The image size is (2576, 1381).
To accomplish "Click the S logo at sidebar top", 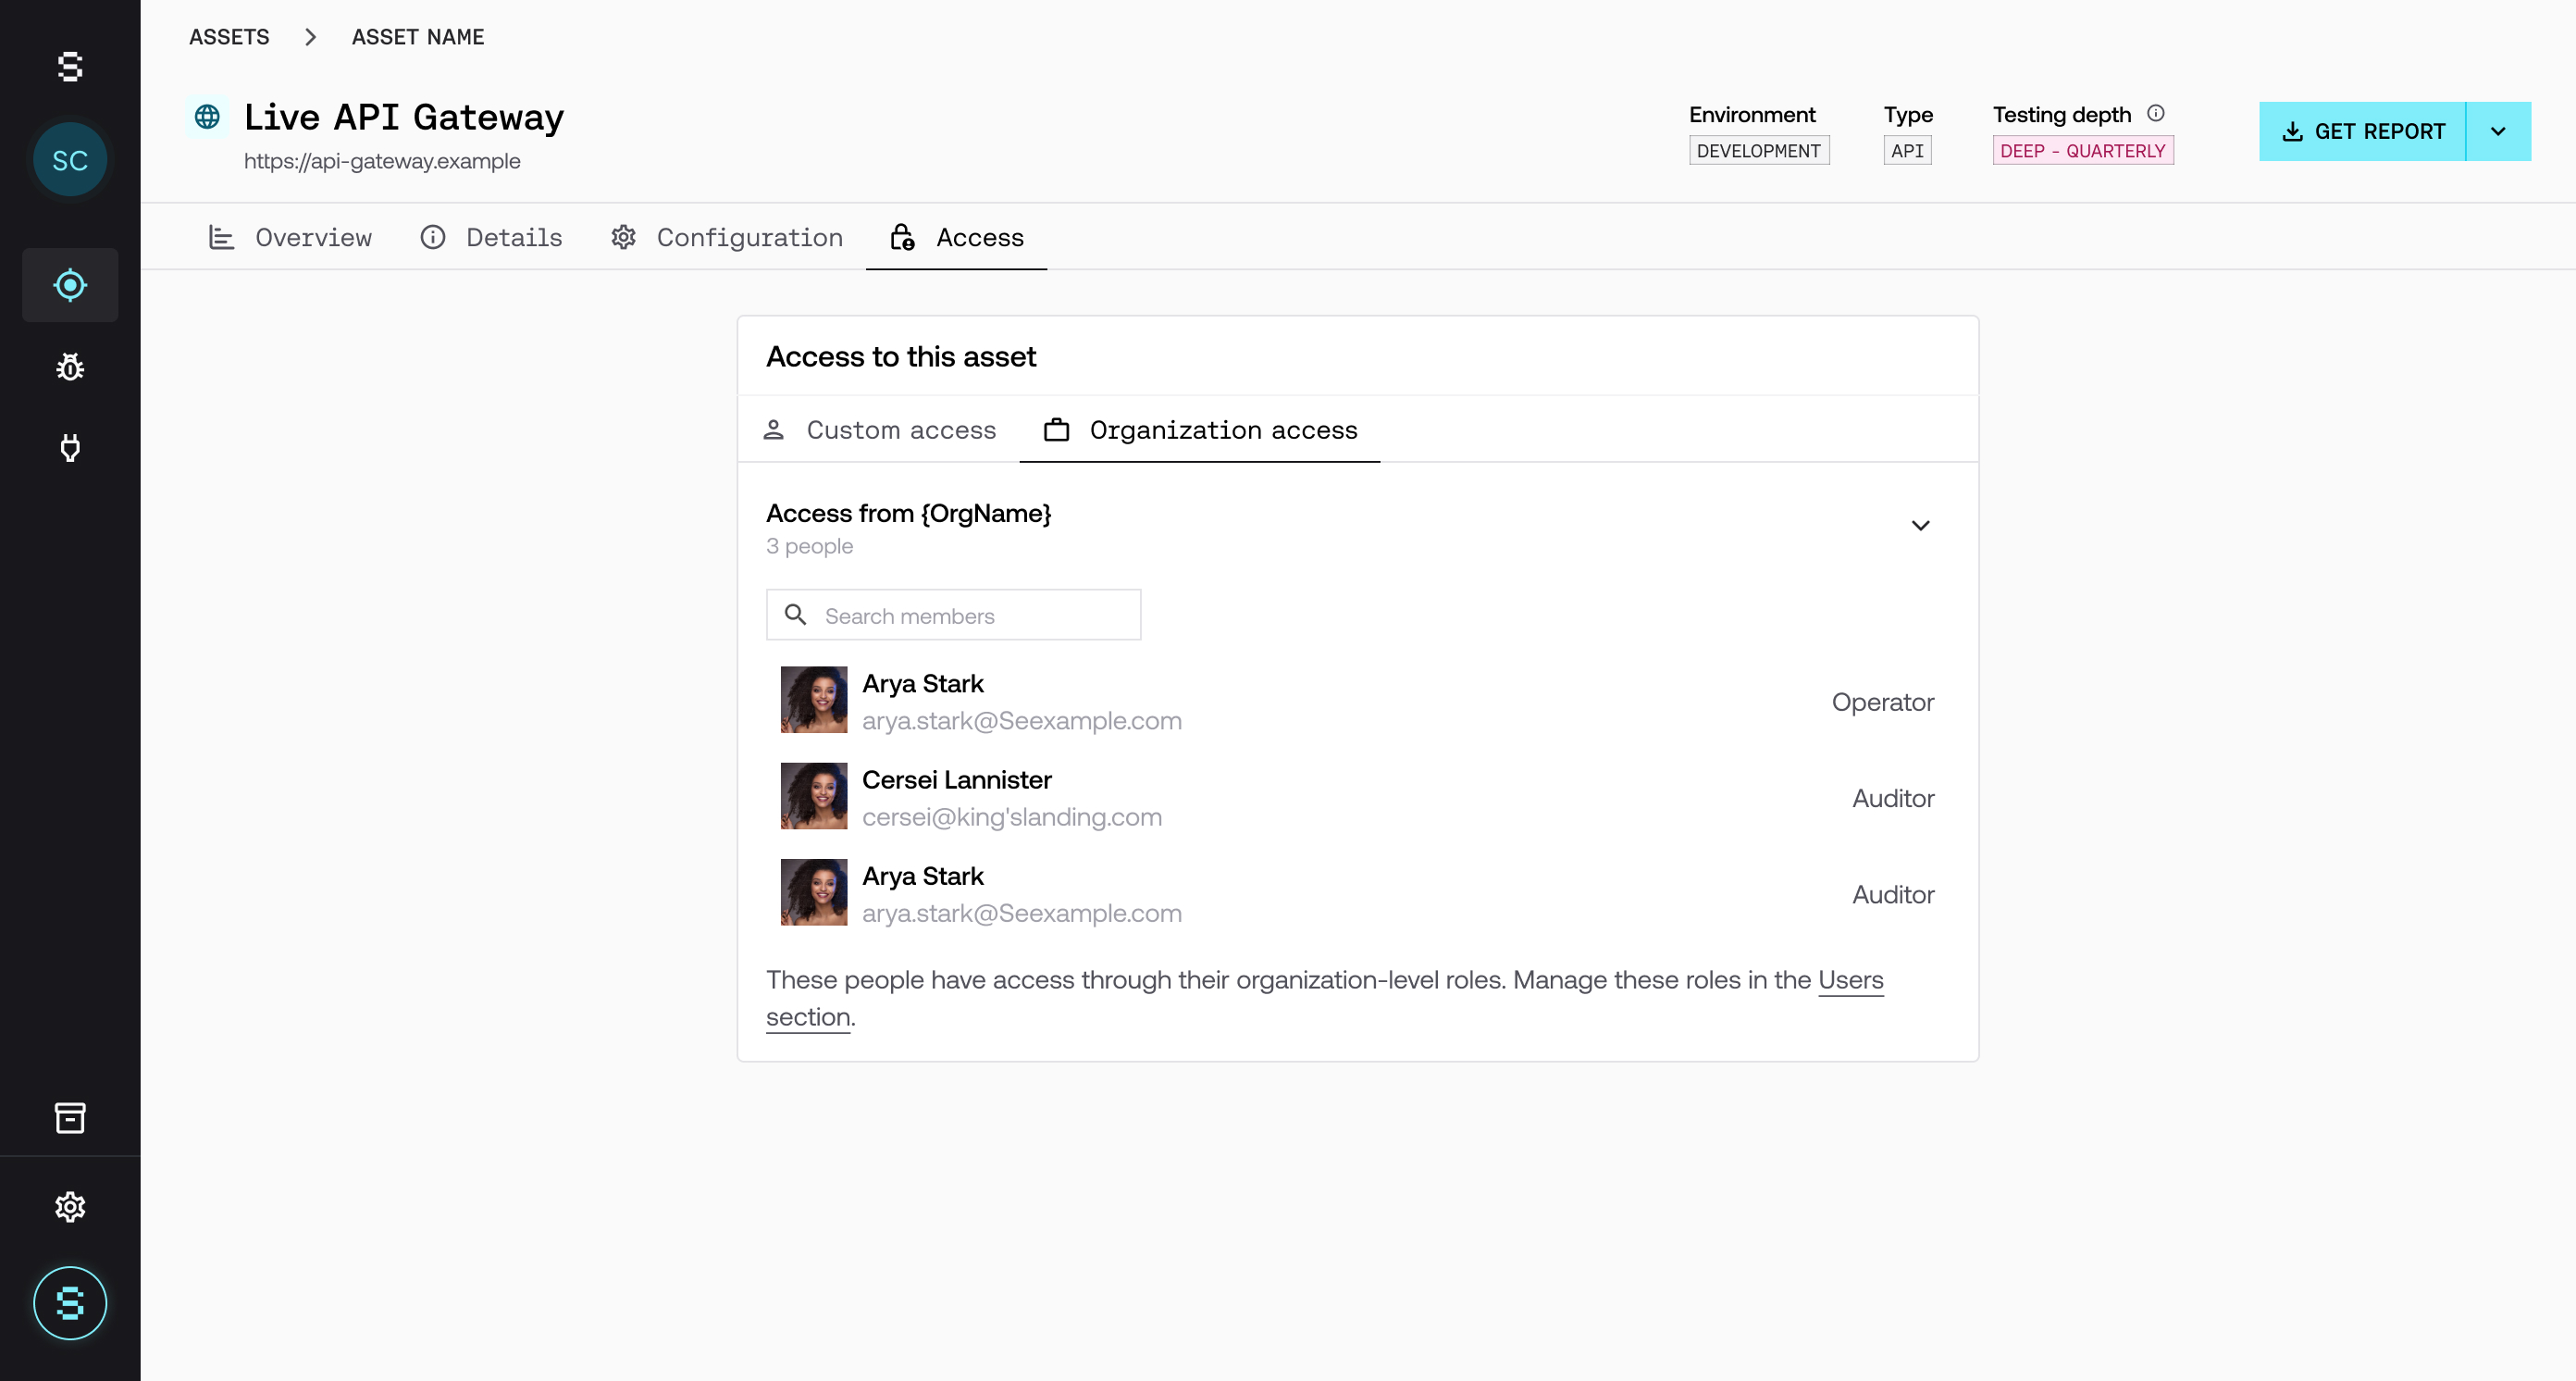I will point(70,67).
